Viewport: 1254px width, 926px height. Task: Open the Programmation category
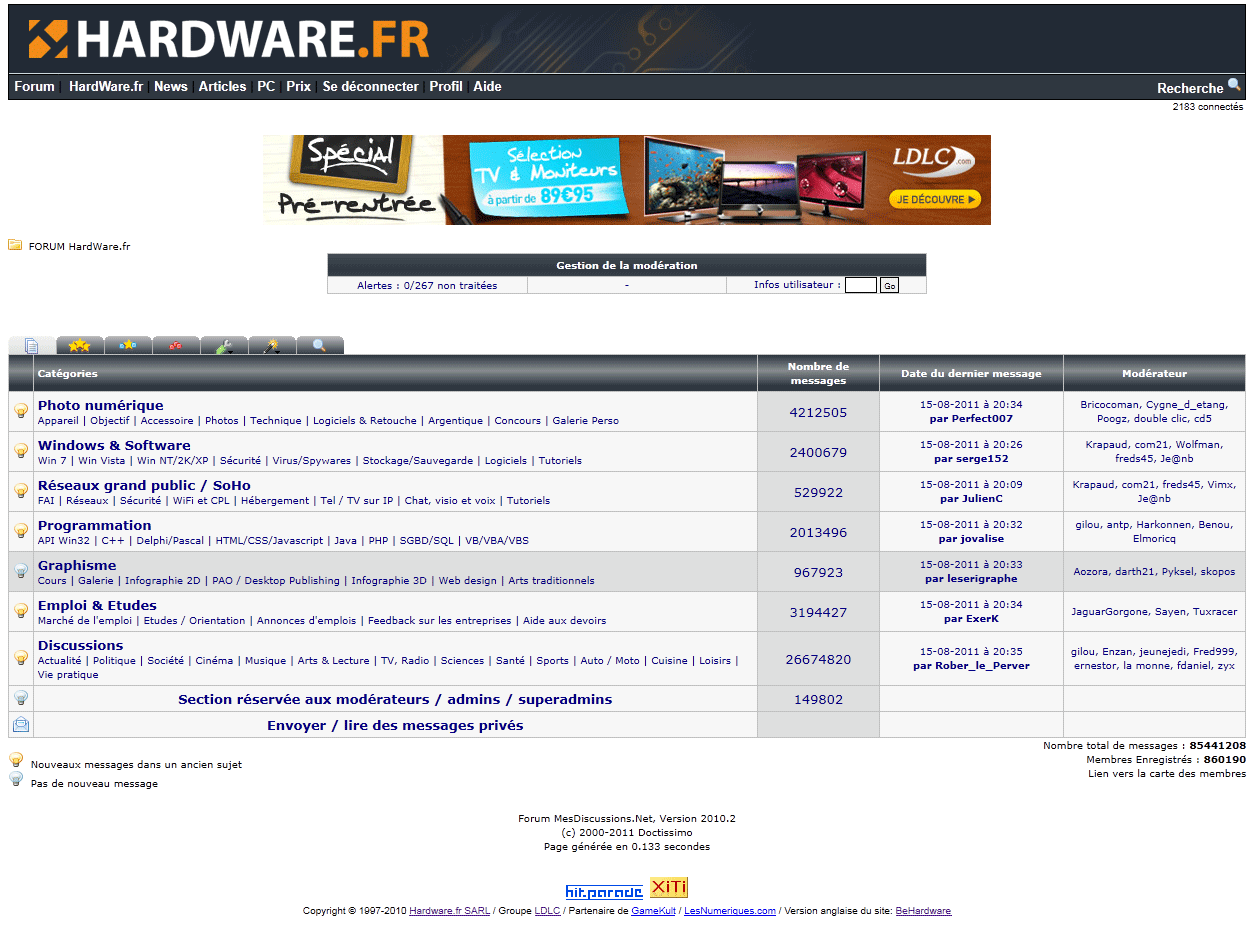point(95,525)
